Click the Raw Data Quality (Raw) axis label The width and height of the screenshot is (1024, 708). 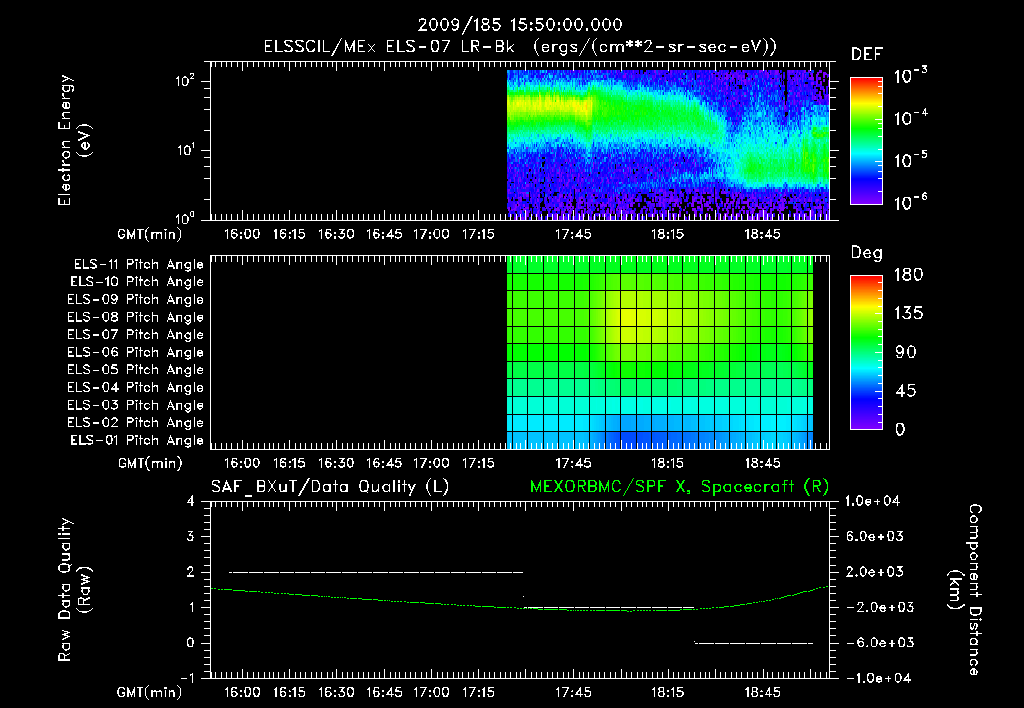74,590
